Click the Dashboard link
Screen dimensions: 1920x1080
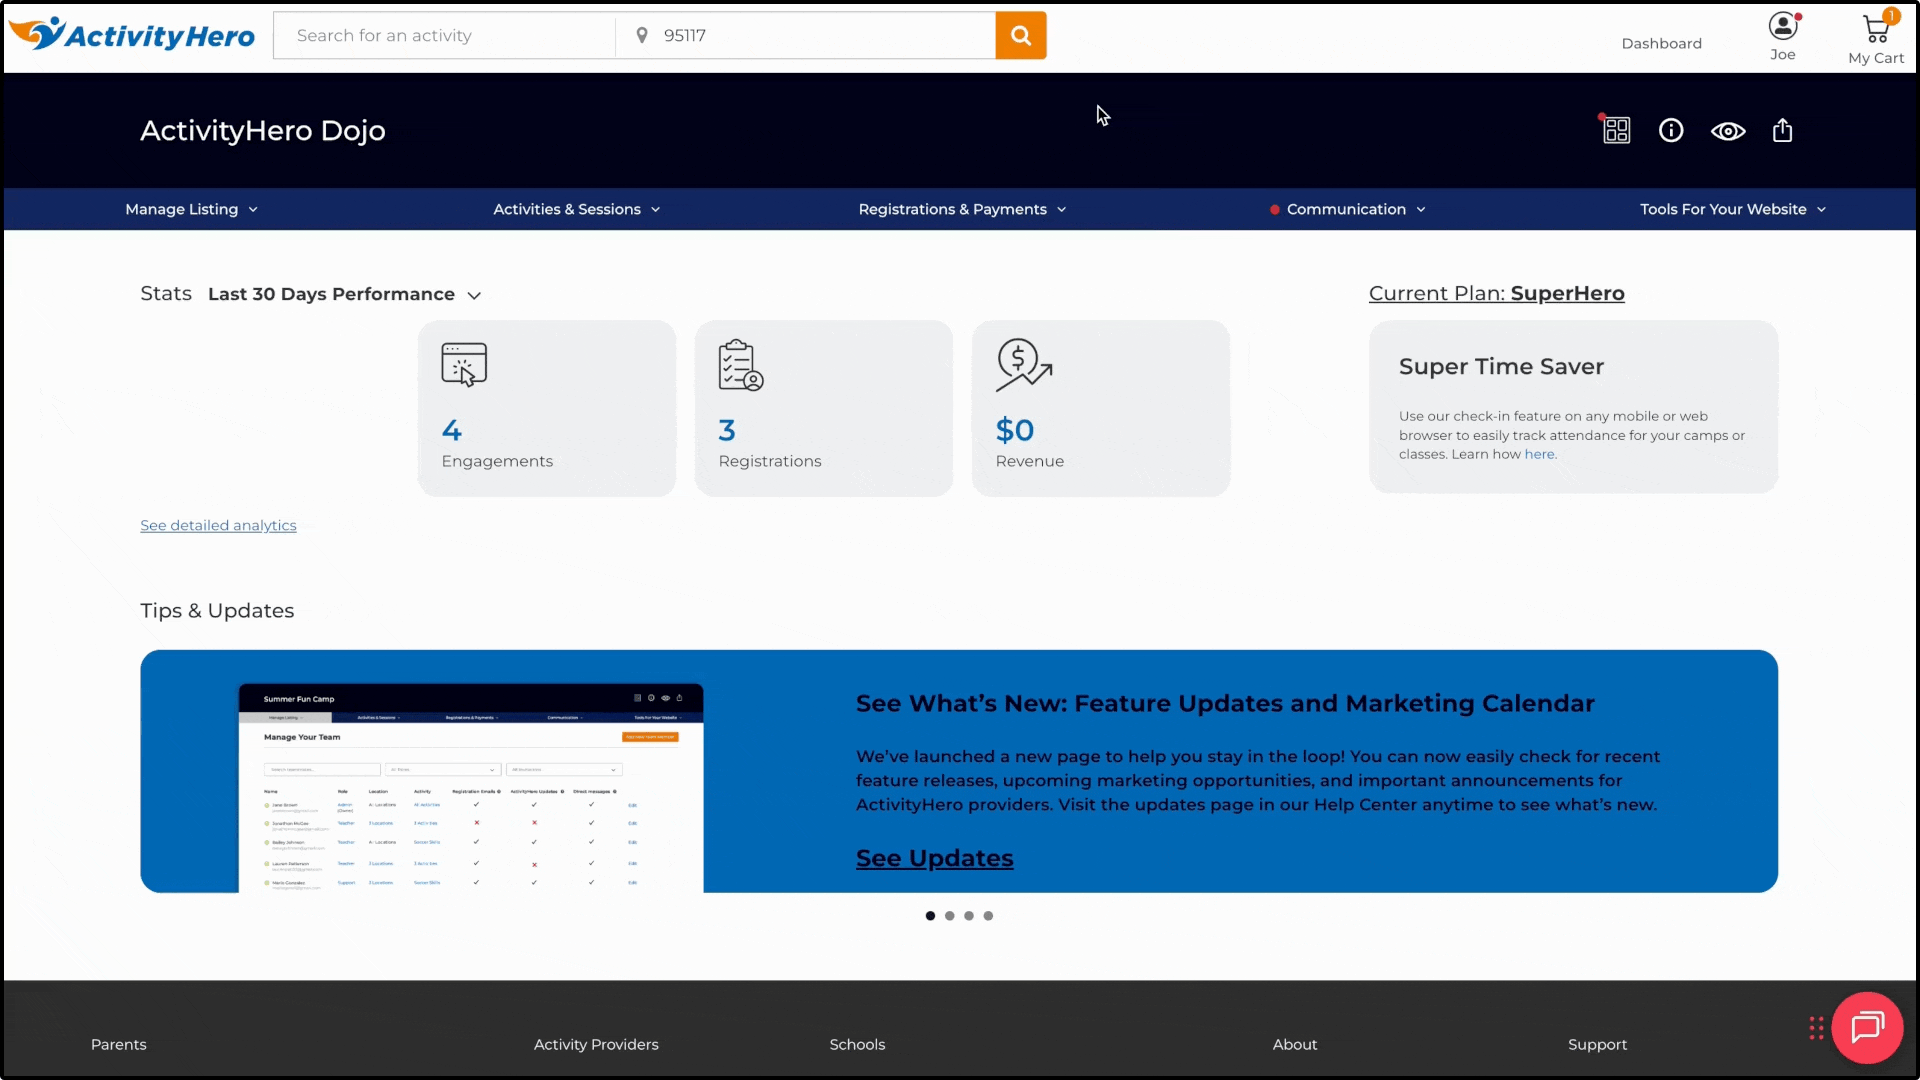(x=1661, y=43)
